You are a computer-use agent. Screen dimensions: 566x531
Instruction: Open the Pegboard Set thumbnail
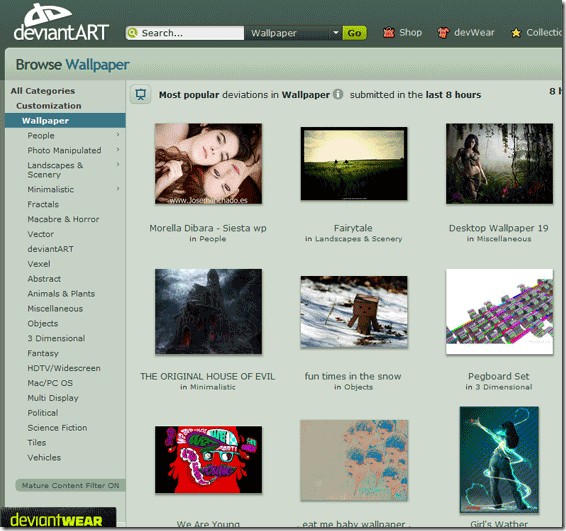coord(499,312)
